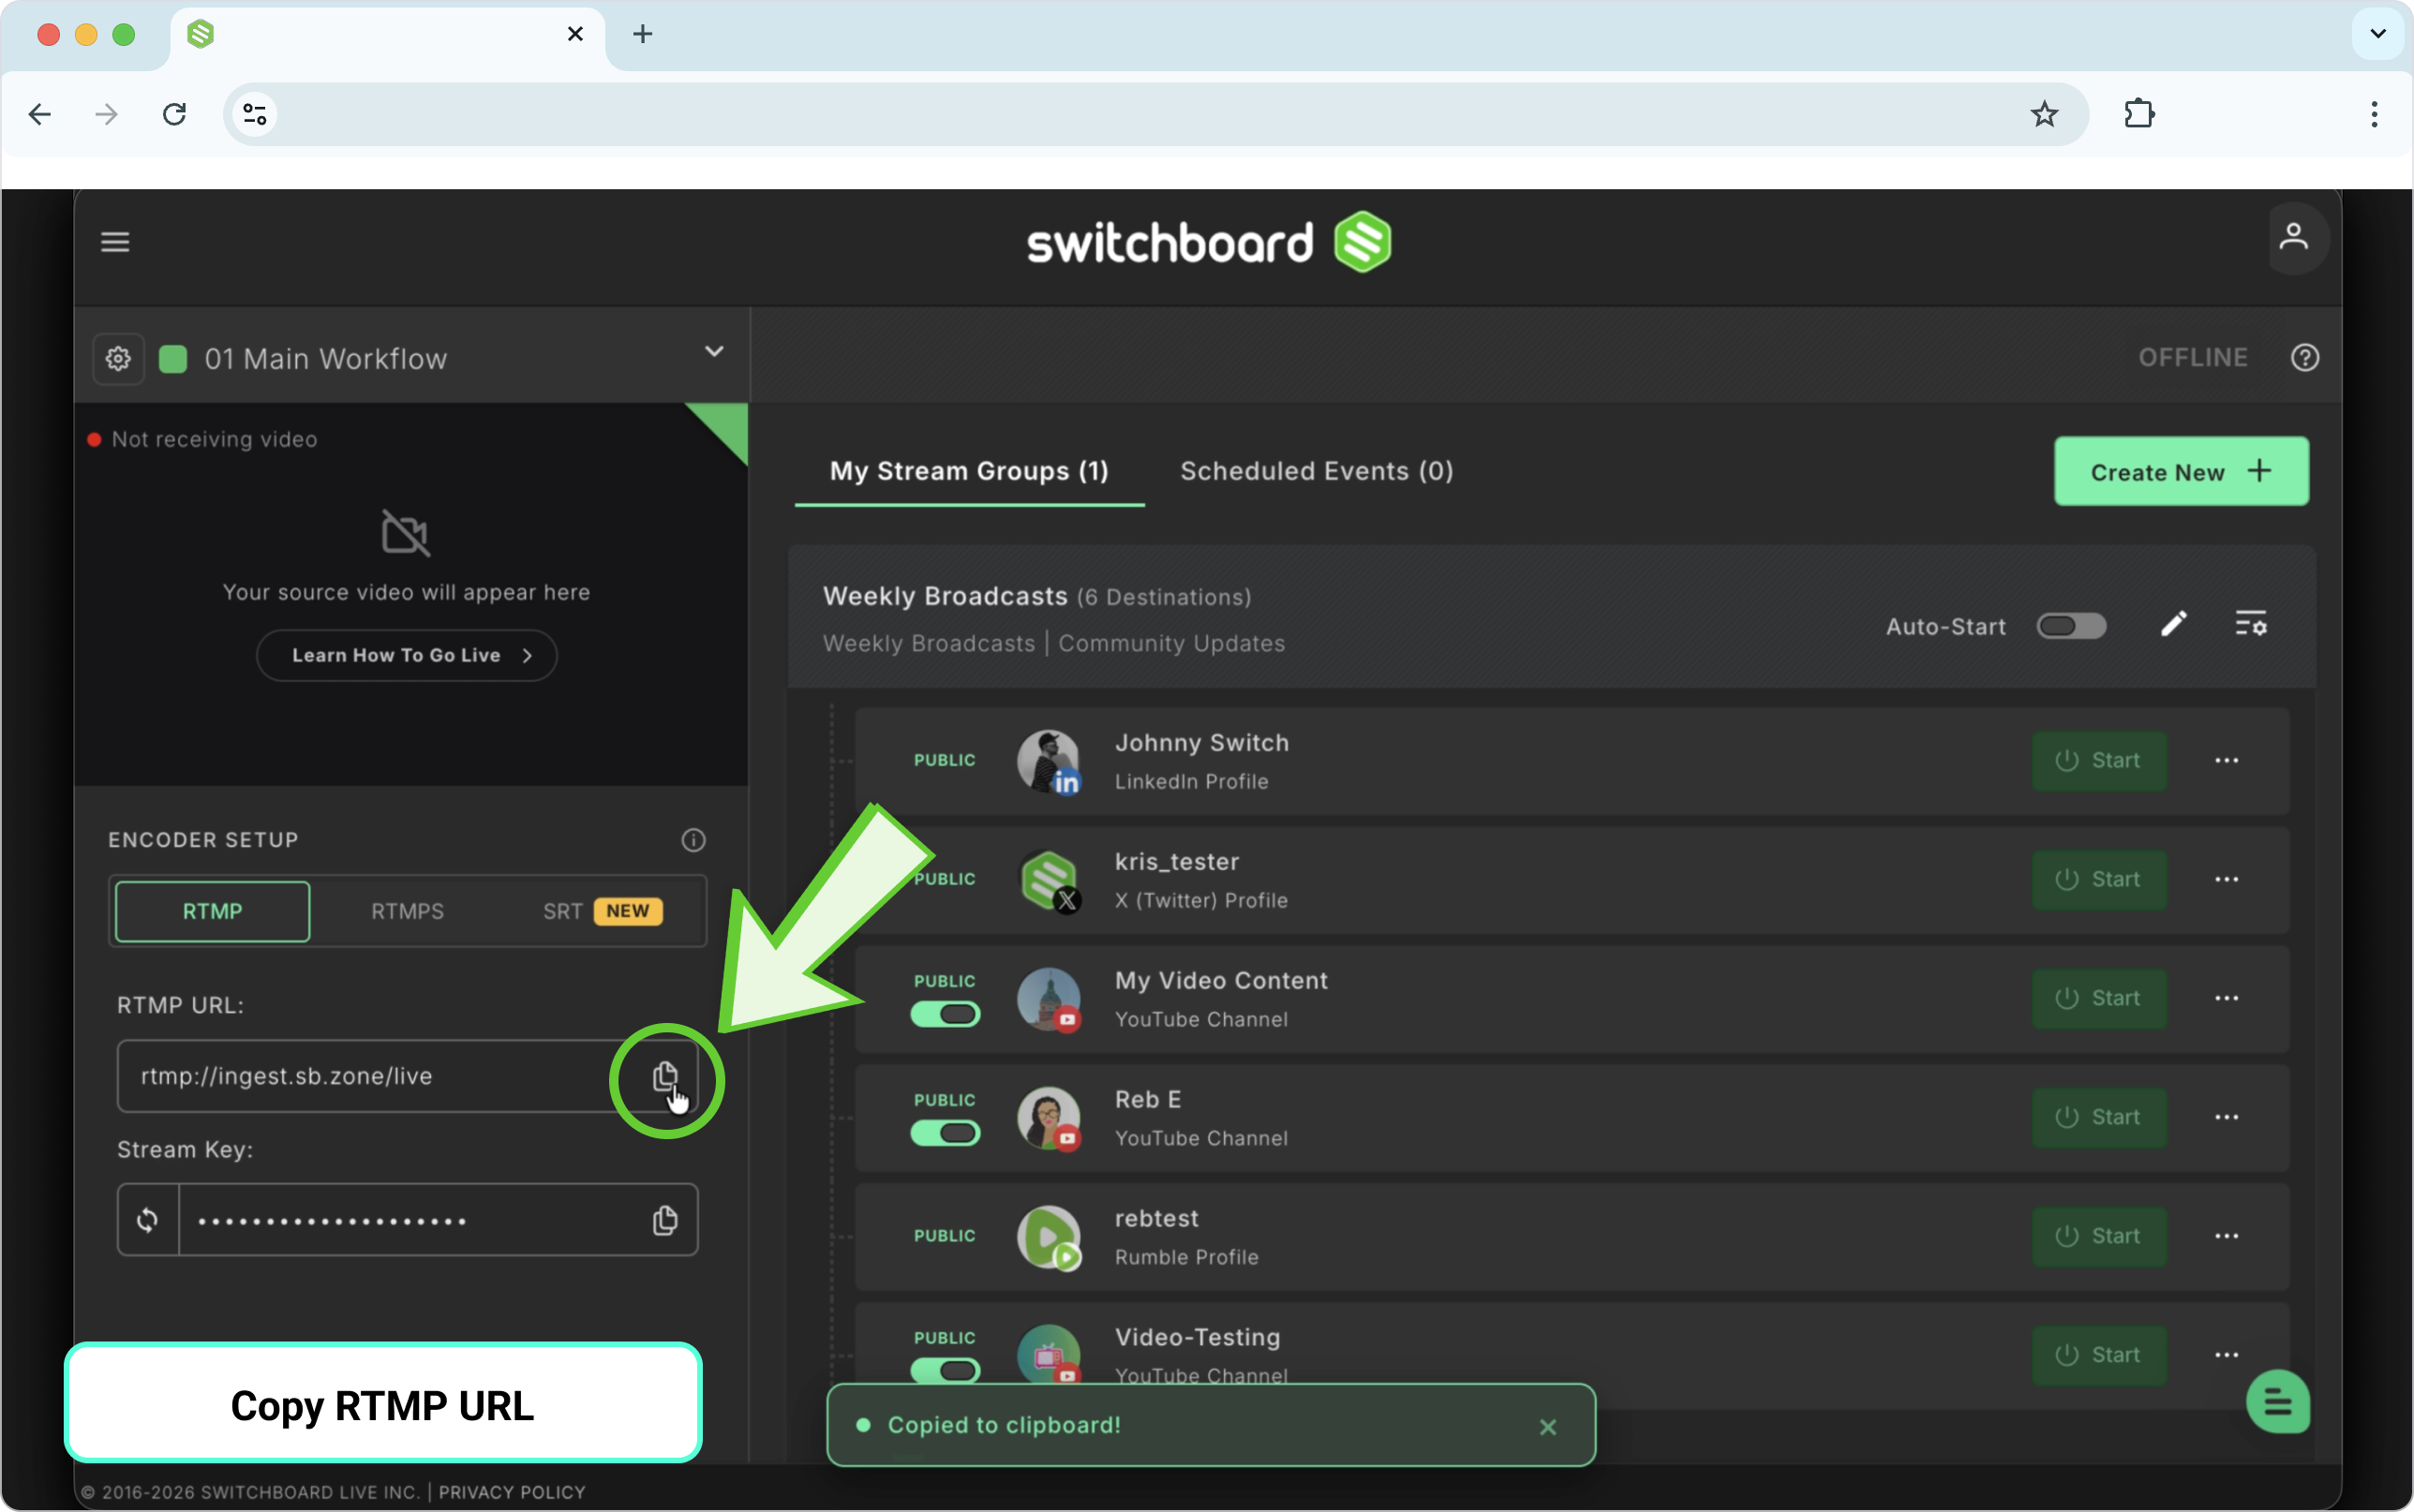This screenshot has height=1512, width=2414.
Task: Toggle My Video Content destination switch
Action: pos(945,1014)
